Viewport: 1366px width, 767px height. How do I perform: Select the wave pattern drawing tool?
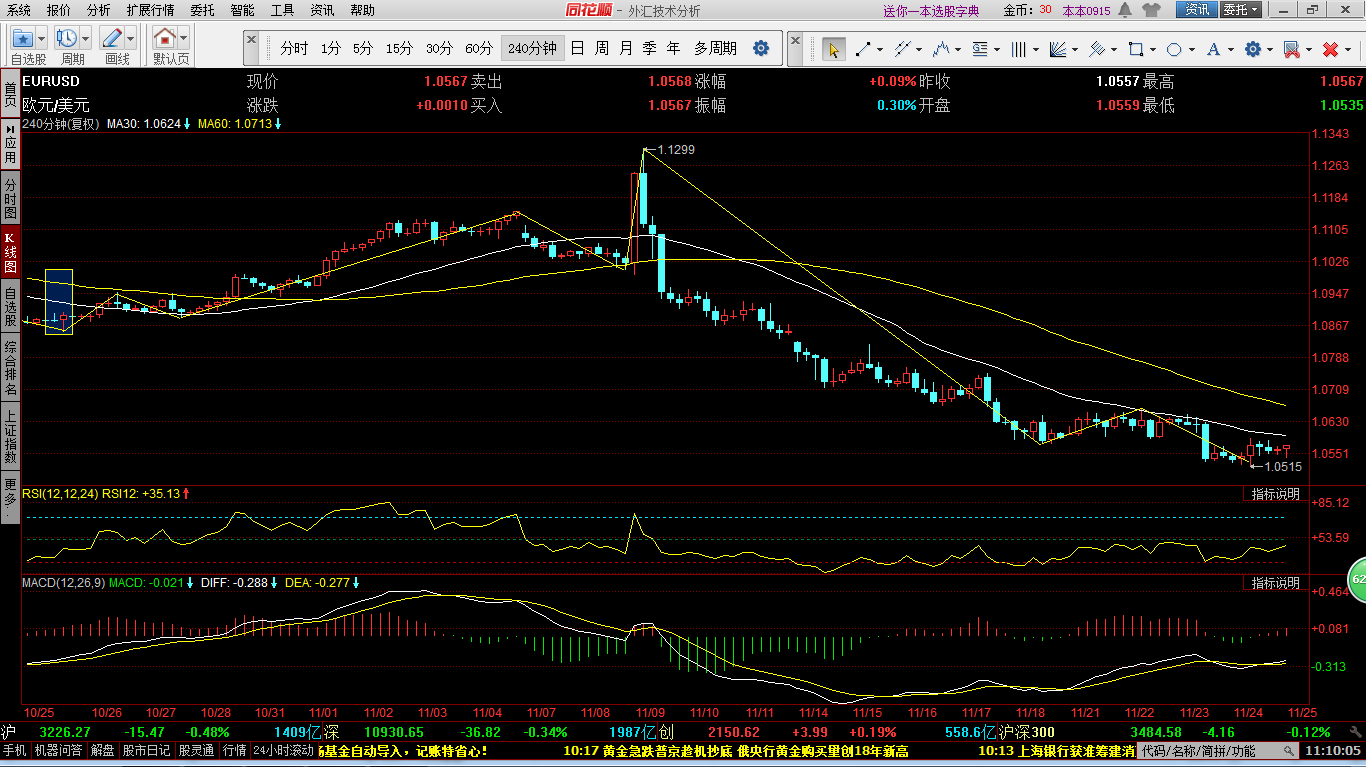click(940, 49)
